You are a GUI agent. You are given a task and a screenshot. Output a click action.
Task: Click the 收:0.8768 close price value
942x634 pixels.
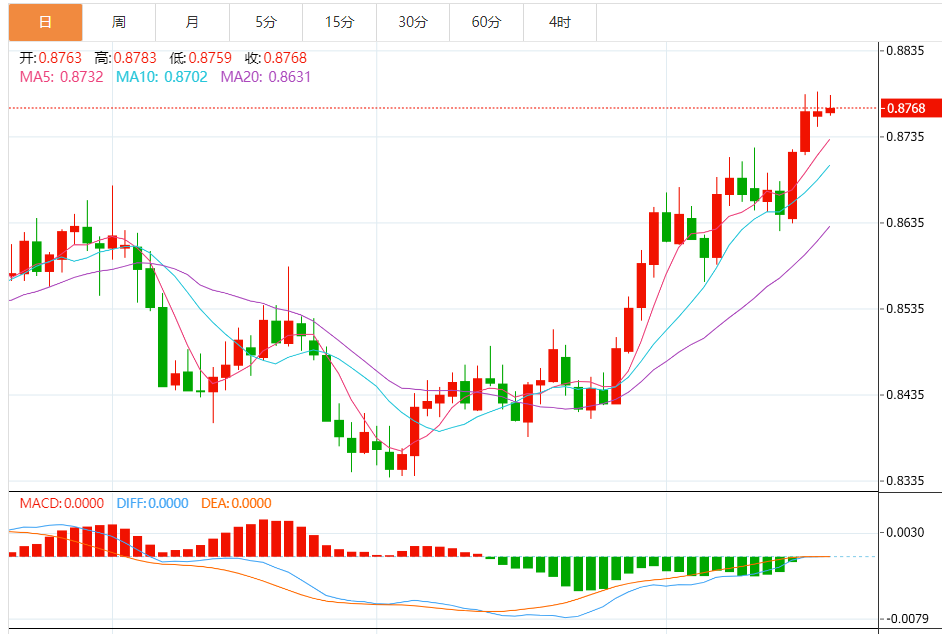click(x=276, y=58)
